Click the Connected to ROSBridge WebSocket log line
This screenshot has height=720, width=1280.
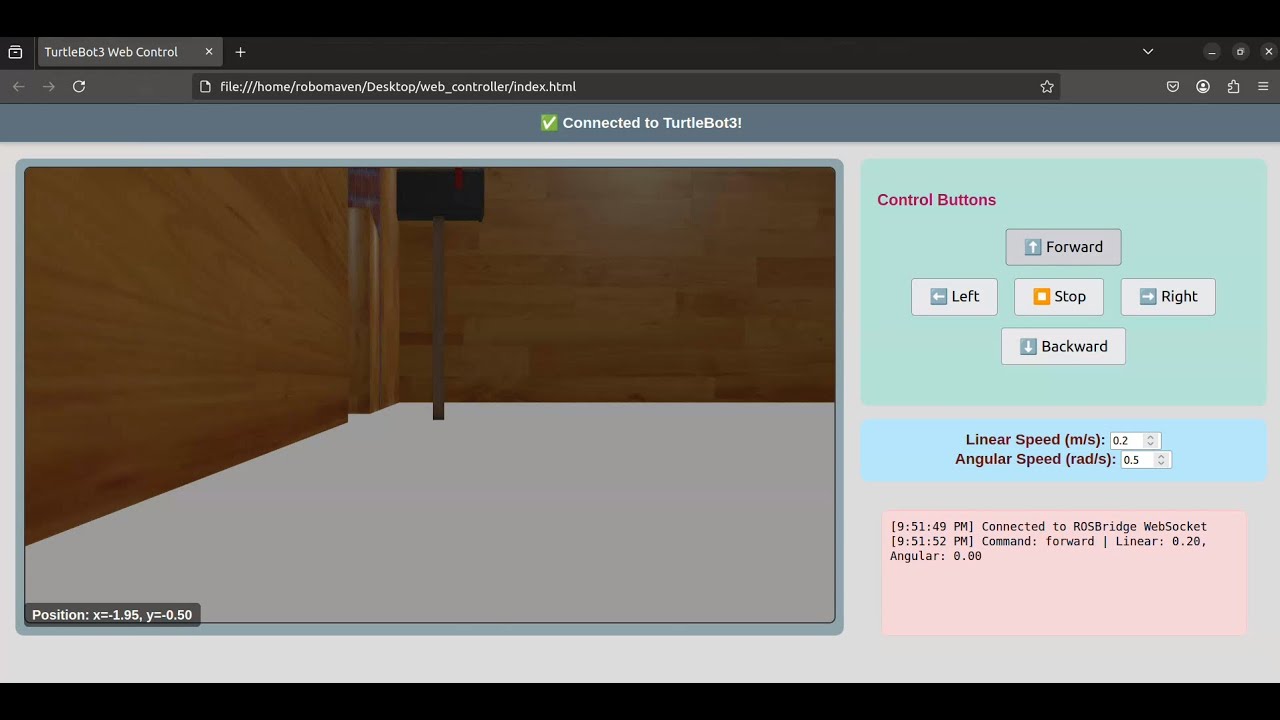tap(1049, 527)
